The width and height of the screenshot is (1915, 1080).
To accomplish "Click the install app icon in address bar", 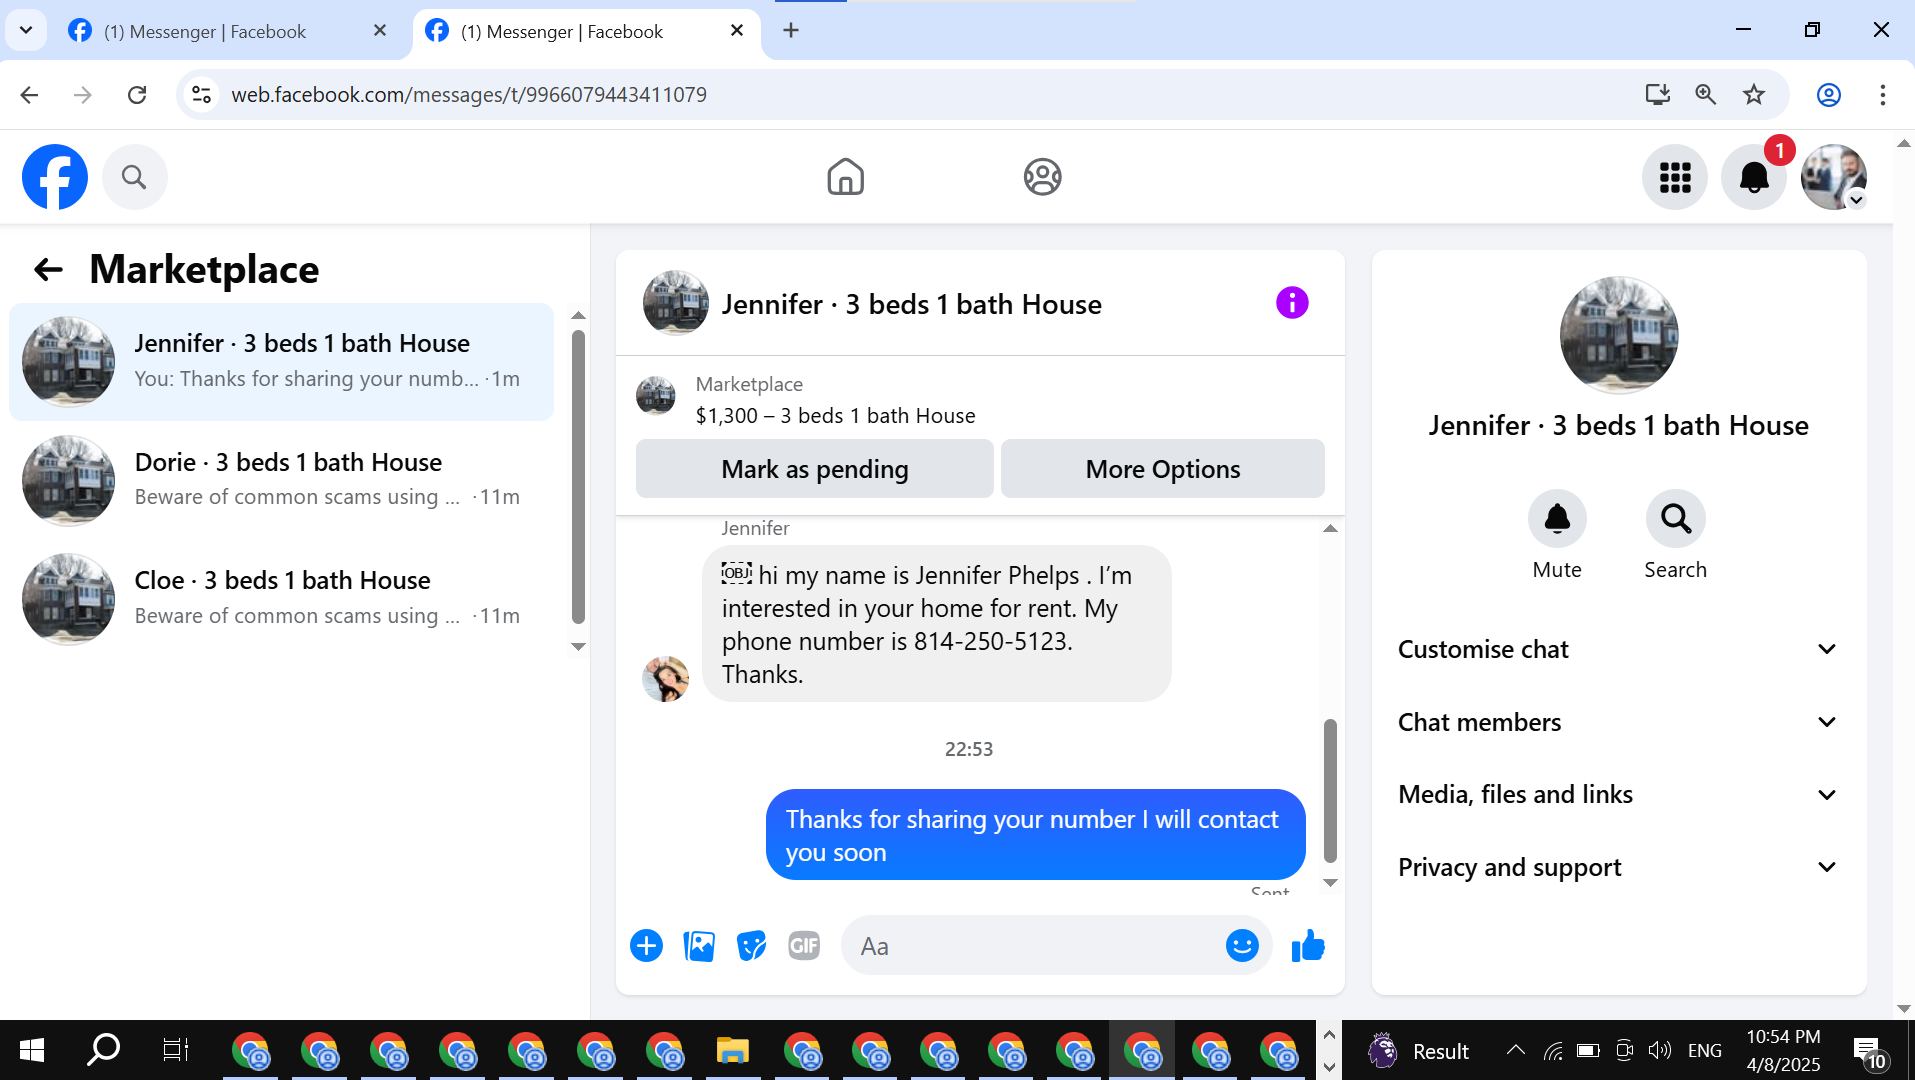I will point(1658,94).
